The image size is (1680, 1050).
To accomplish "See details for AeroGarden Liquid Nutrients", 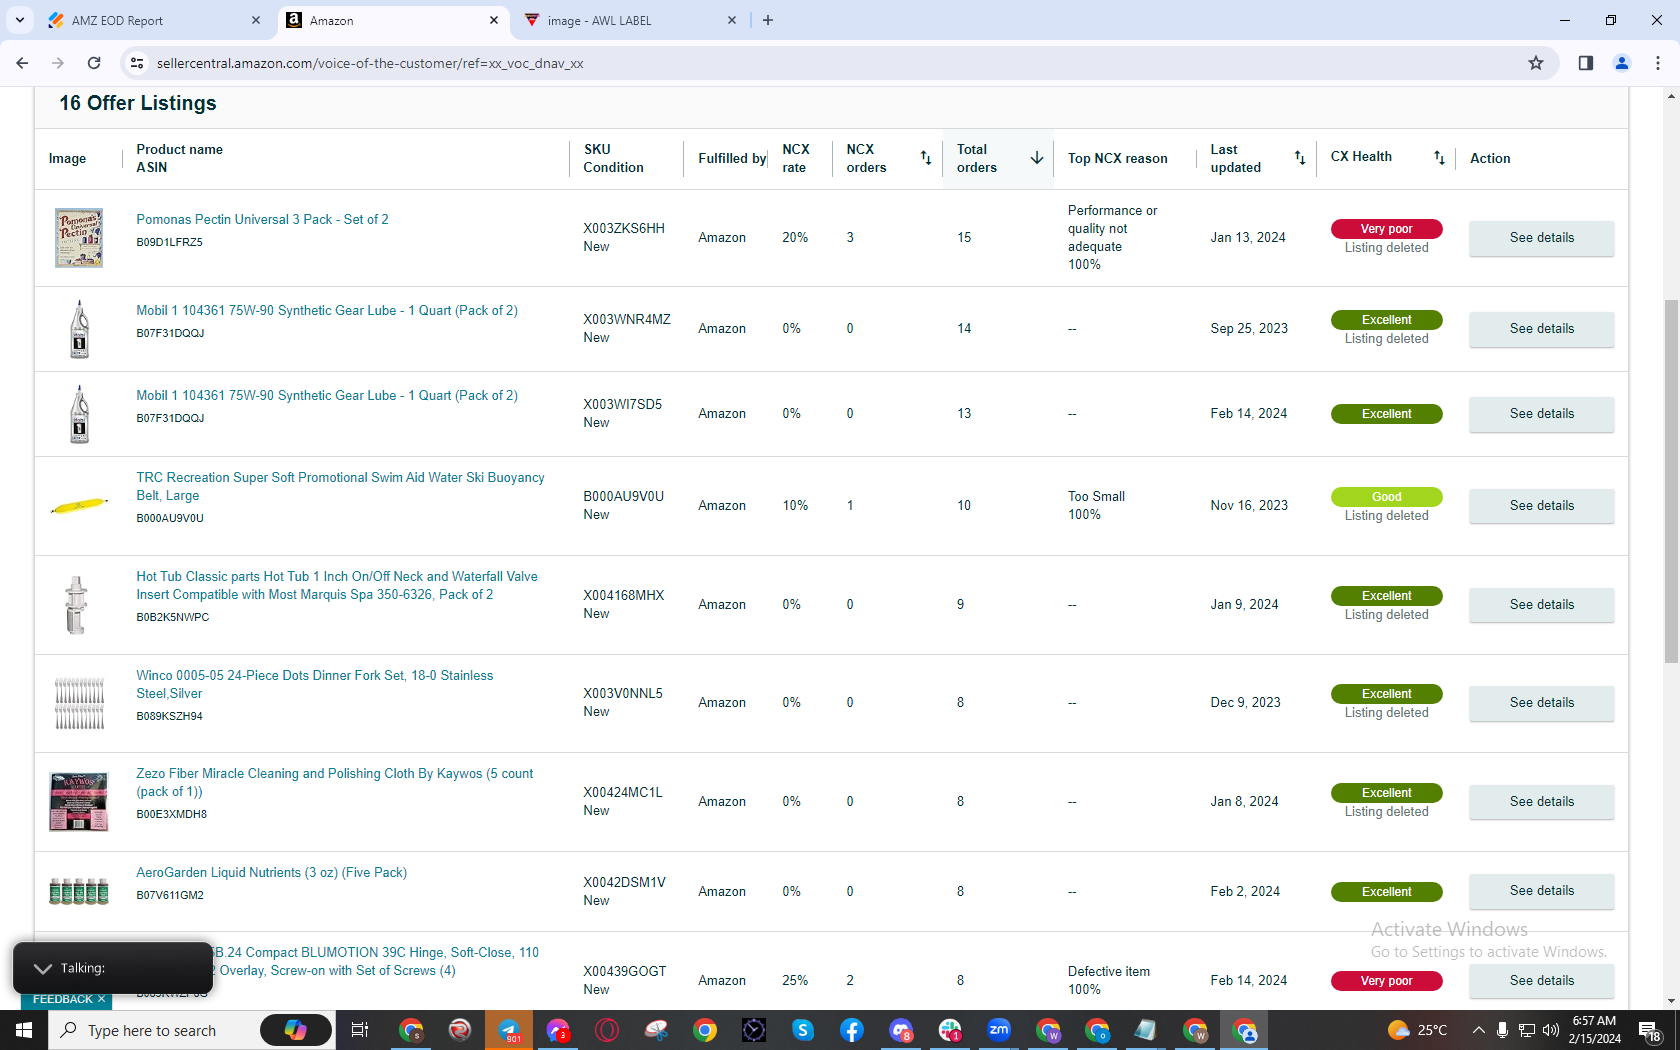I will [x=1541, y=891].
